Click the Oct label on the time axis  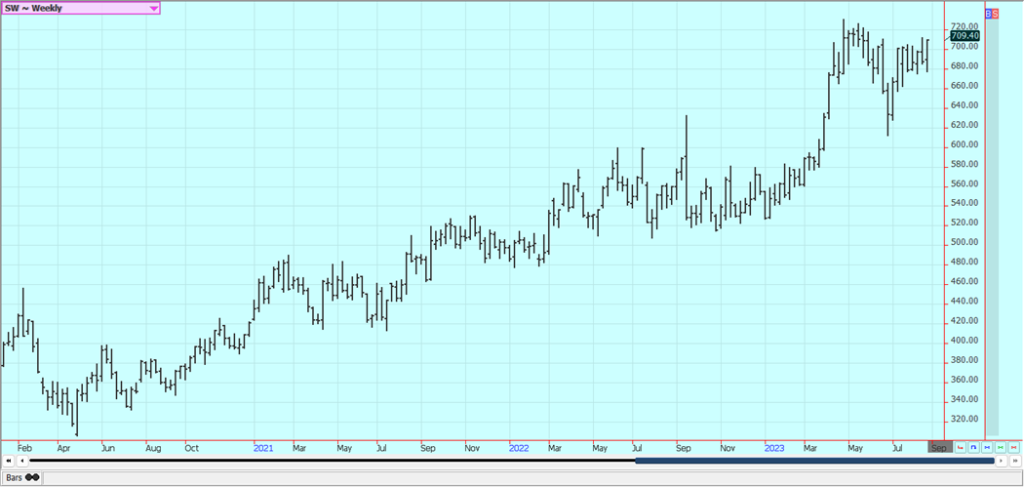coord(191,448)
